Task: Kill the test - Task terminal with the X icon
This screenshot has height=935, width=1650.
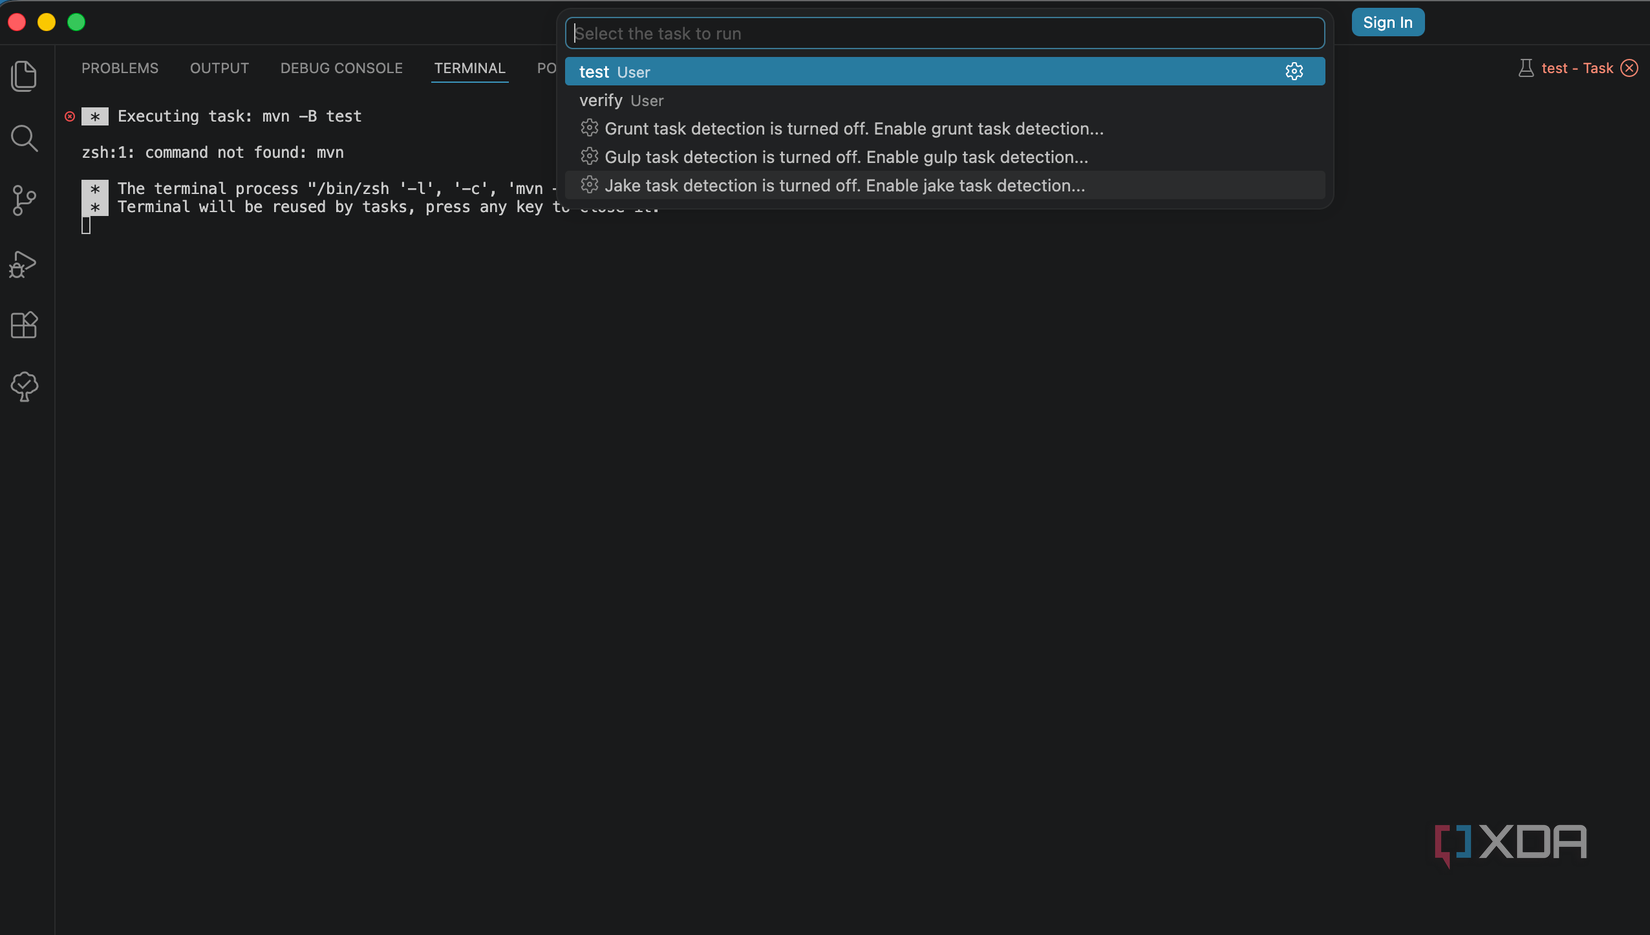Action: tap(1629, 68)
